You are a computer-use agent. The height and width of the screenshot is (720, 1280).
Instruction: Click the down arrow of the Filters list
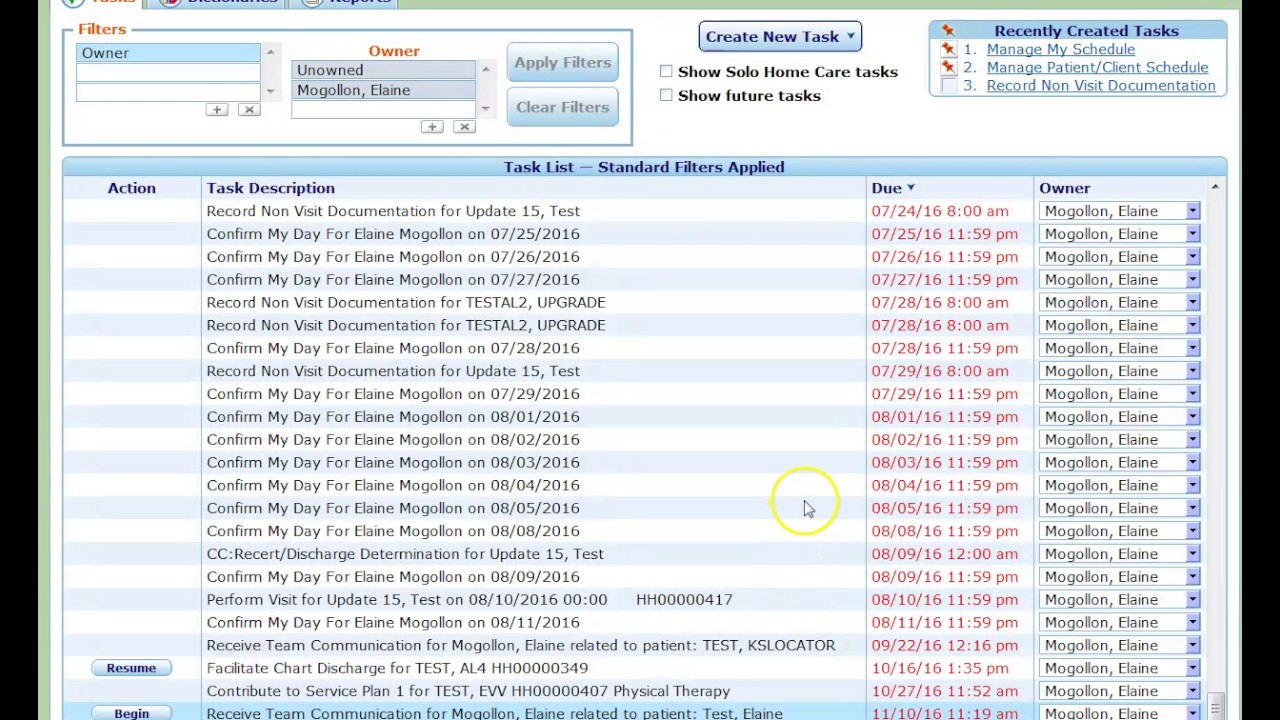[270, 92]
